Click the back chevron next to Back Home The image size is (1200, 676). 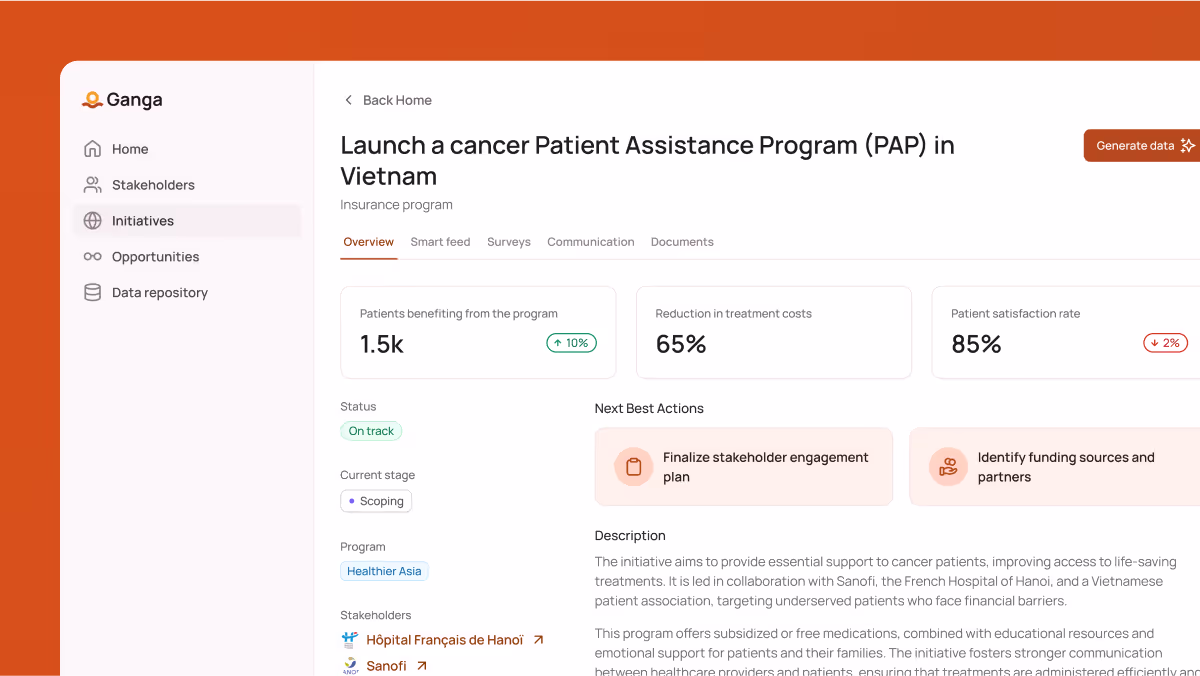pyautogui.click(x=348, y=100)
